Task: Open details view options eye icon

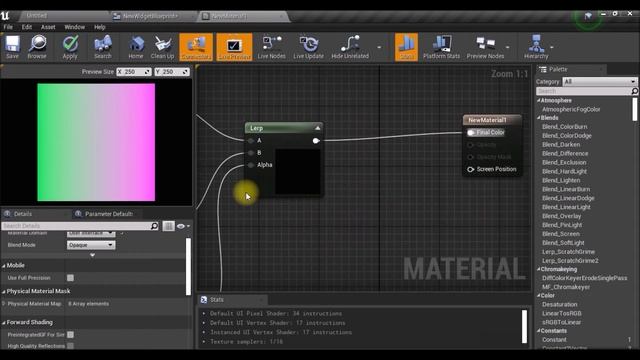Action: [x=183, y=226]
